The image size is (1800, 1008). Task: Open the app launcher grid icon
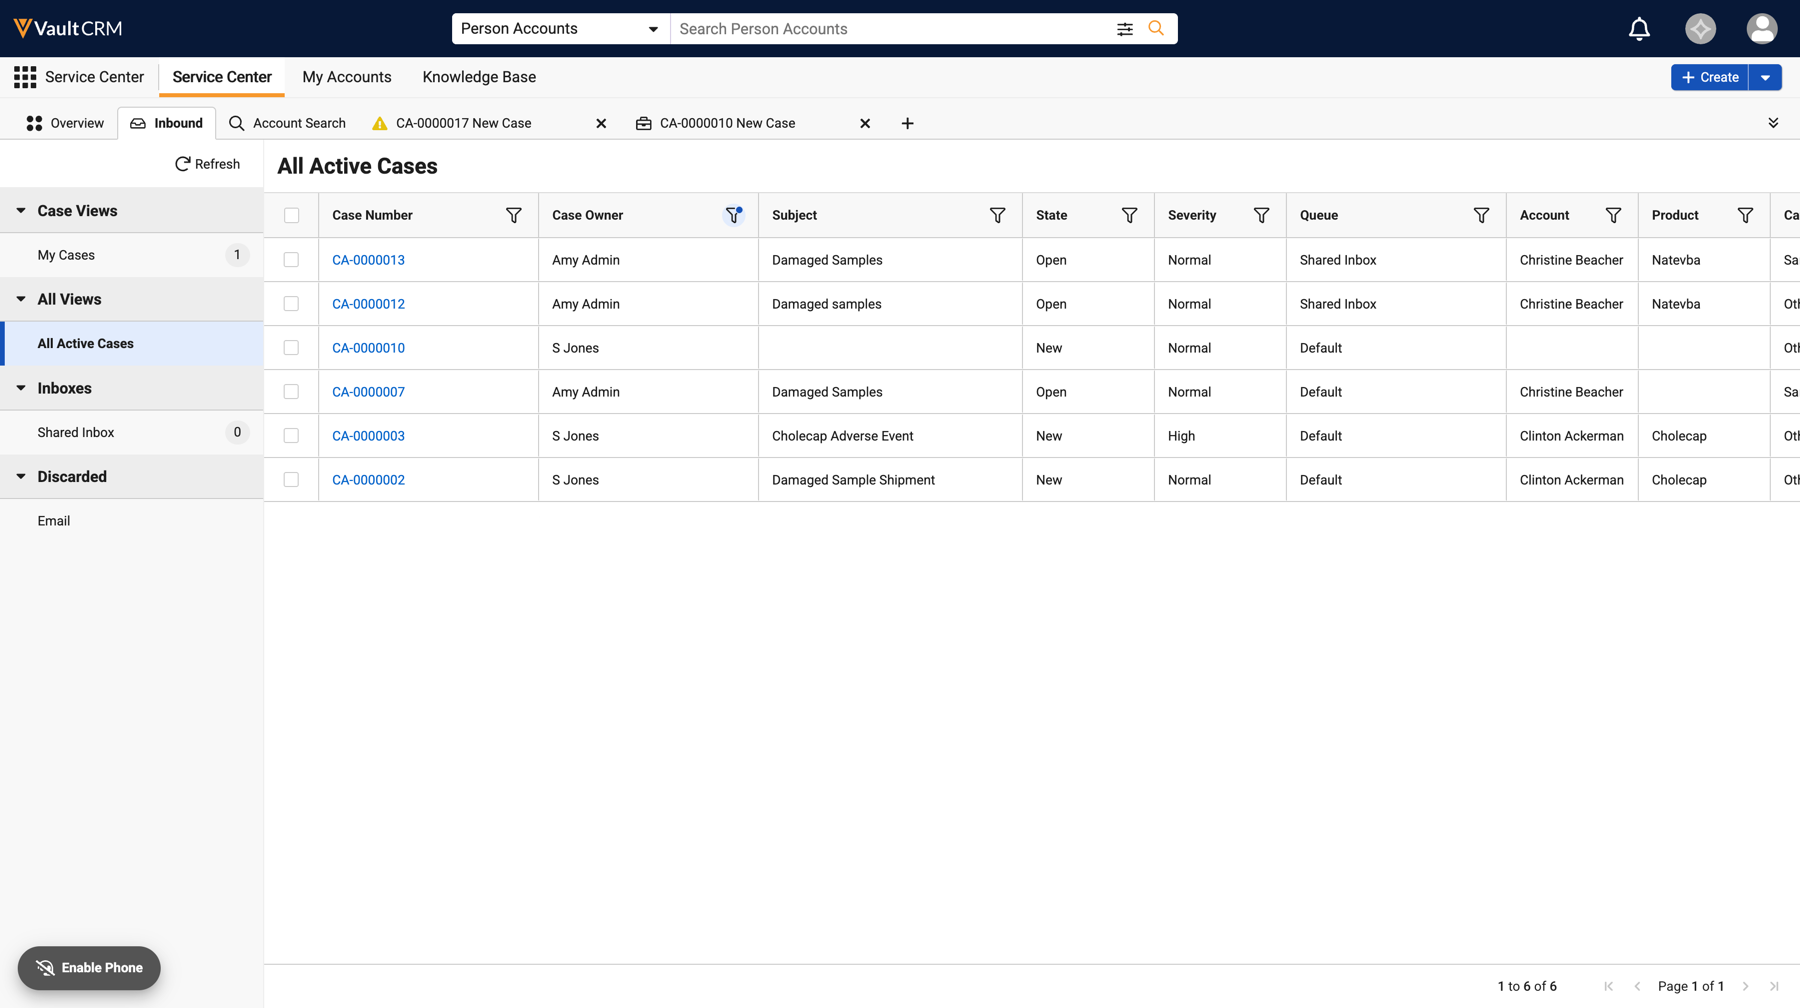point(25,77)
